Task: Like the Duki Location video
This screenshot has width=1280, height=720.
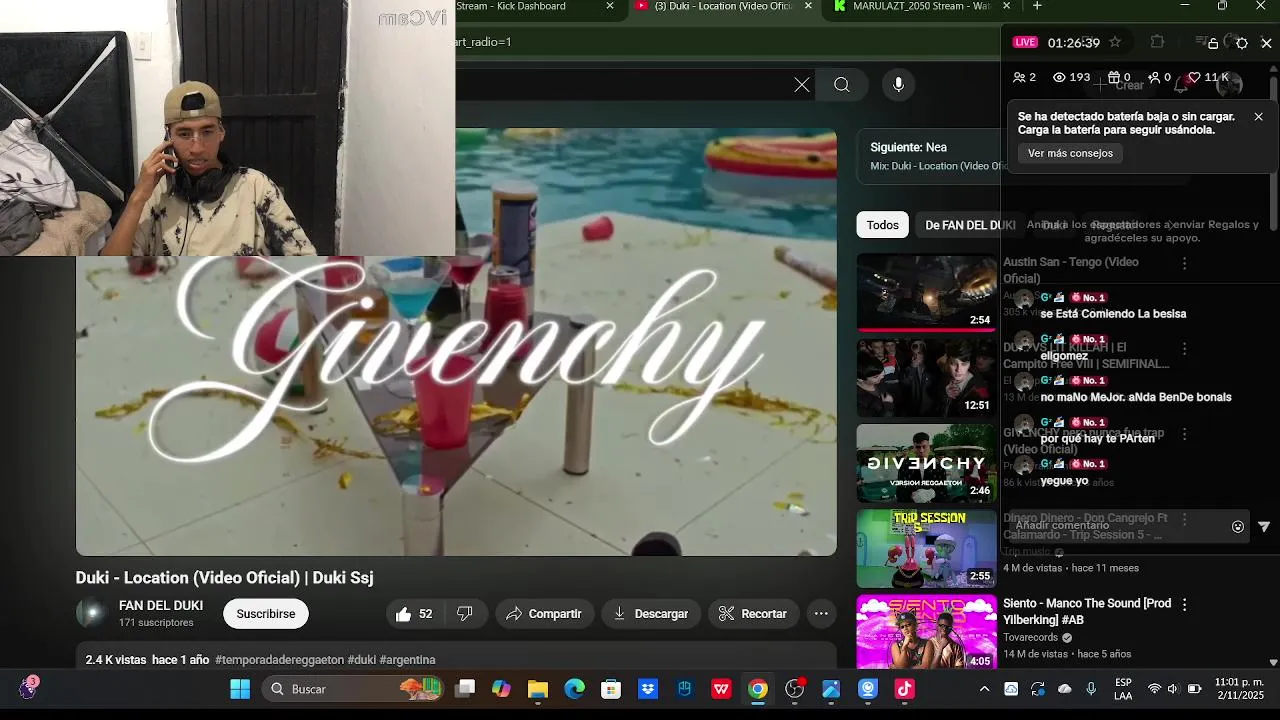Action: tap(414, 614)
